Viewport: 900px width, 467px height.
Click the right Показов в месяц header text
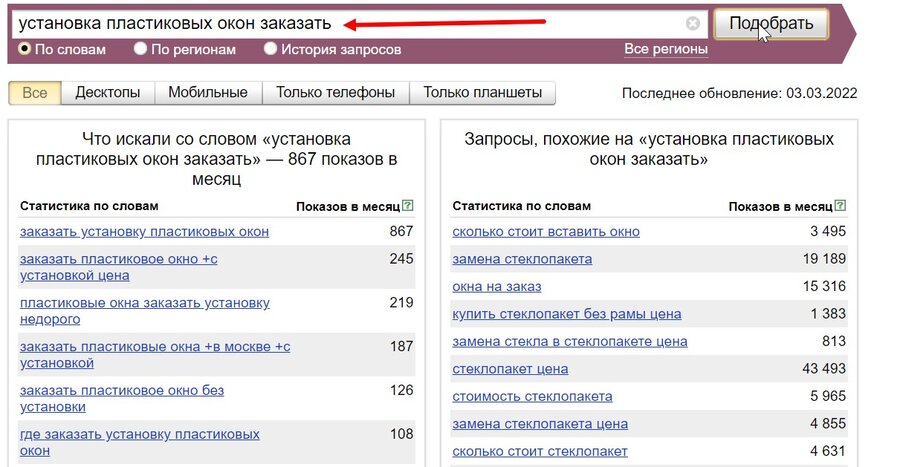coord(780,207)
